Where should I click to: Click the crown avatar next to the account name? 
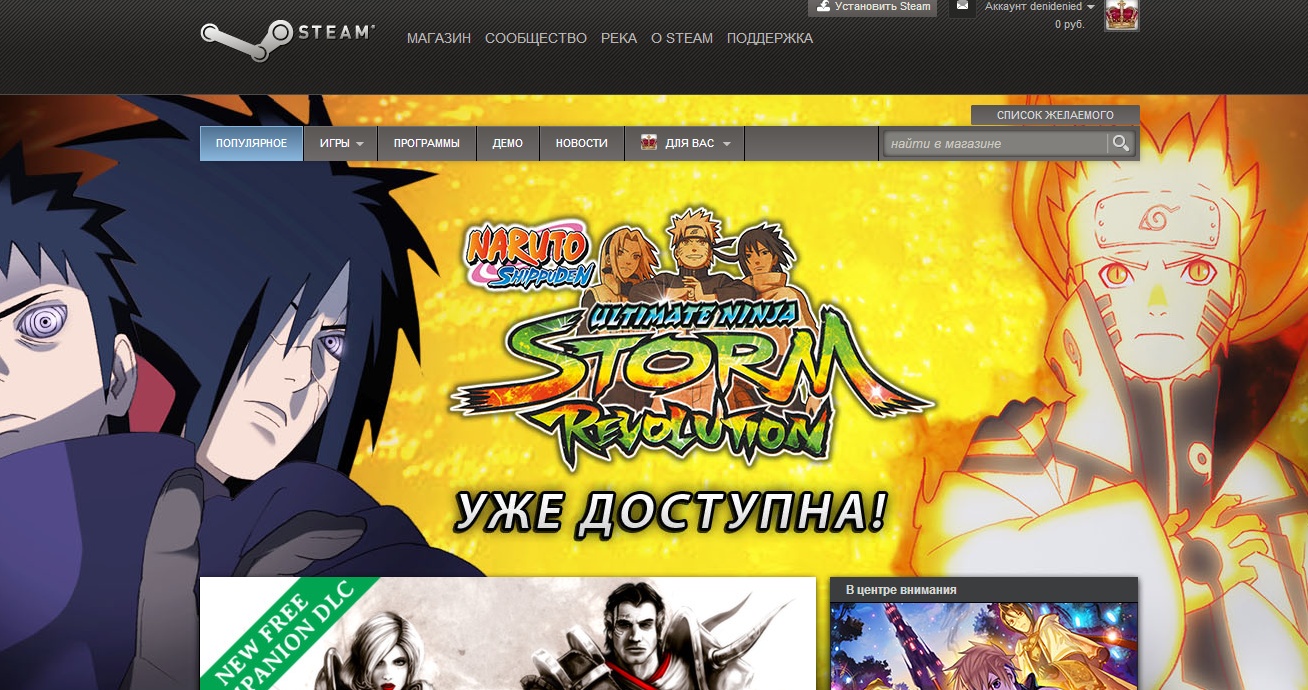tap(1122, 15)
